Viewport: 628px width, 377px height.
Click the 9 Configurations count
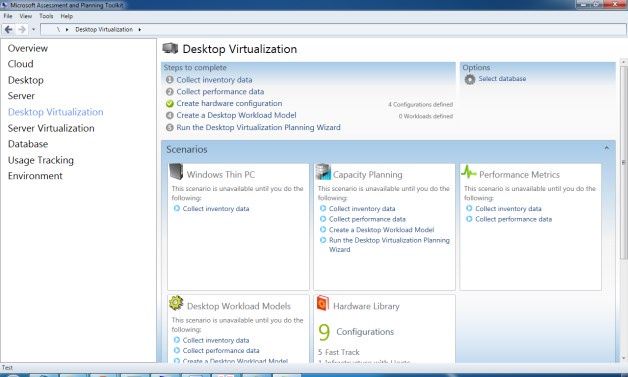tap(356, 332)
